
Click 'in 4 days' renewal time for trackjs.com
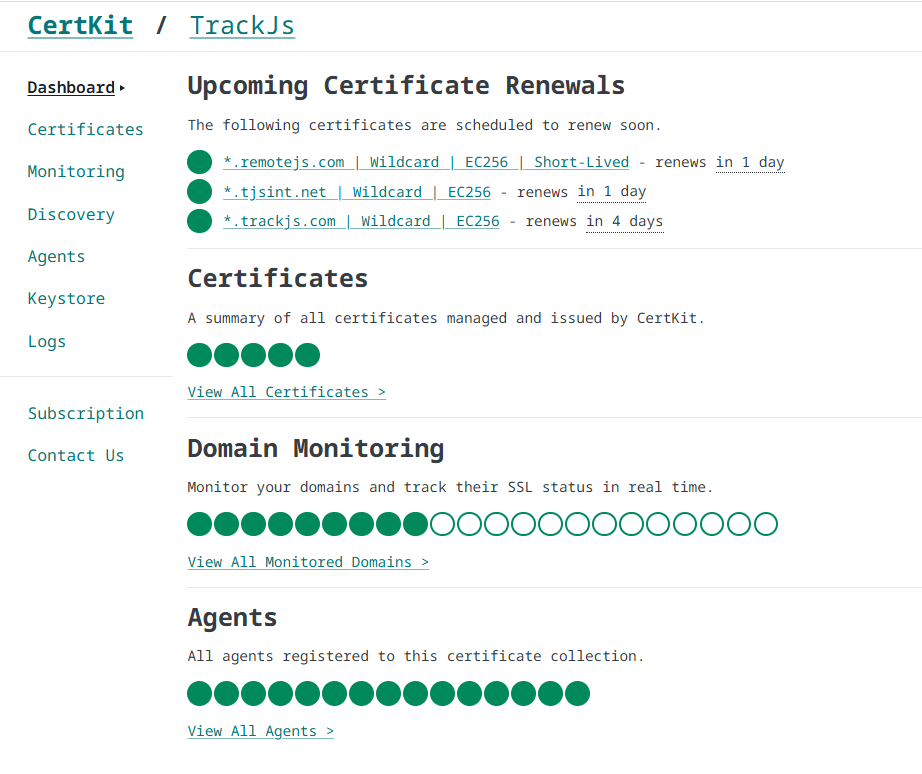(624, 222)
